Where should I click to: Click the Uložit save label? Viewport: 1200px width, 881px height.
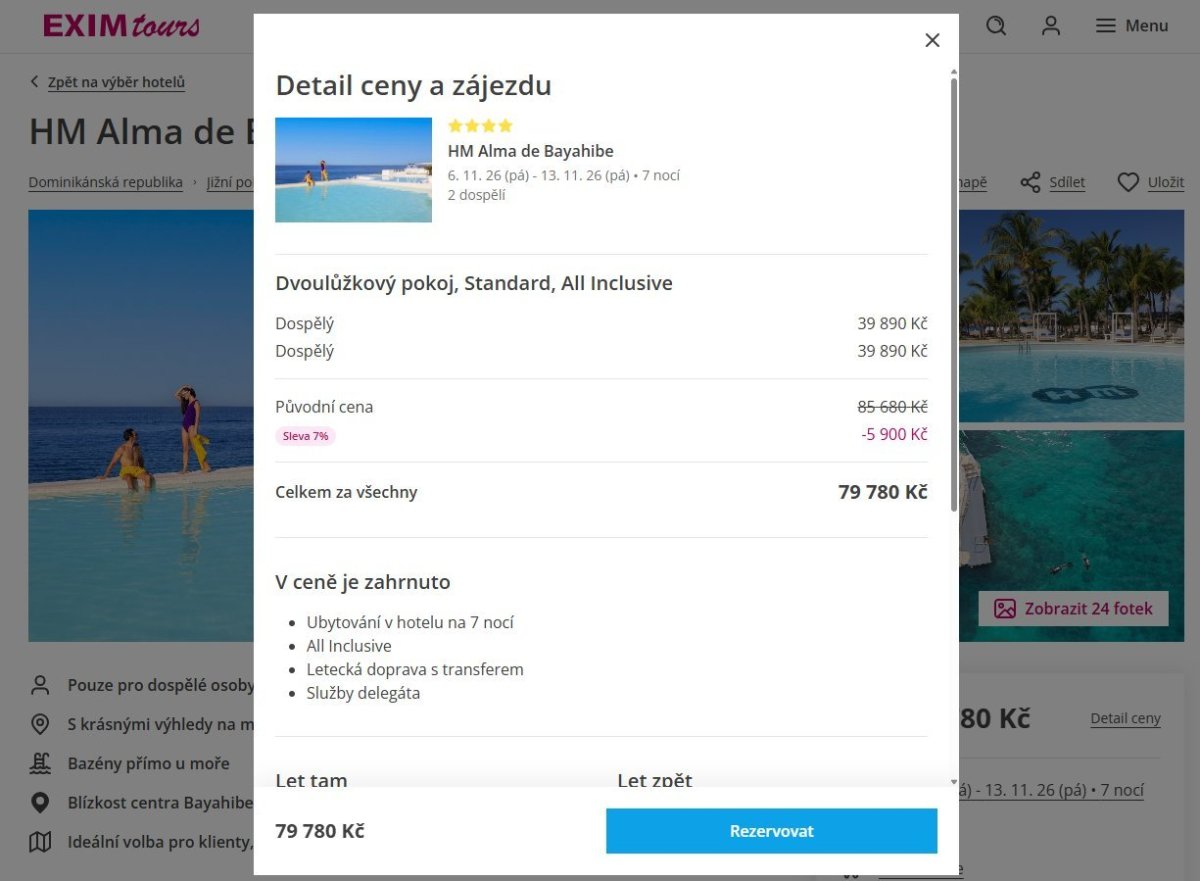point(1166,183)
